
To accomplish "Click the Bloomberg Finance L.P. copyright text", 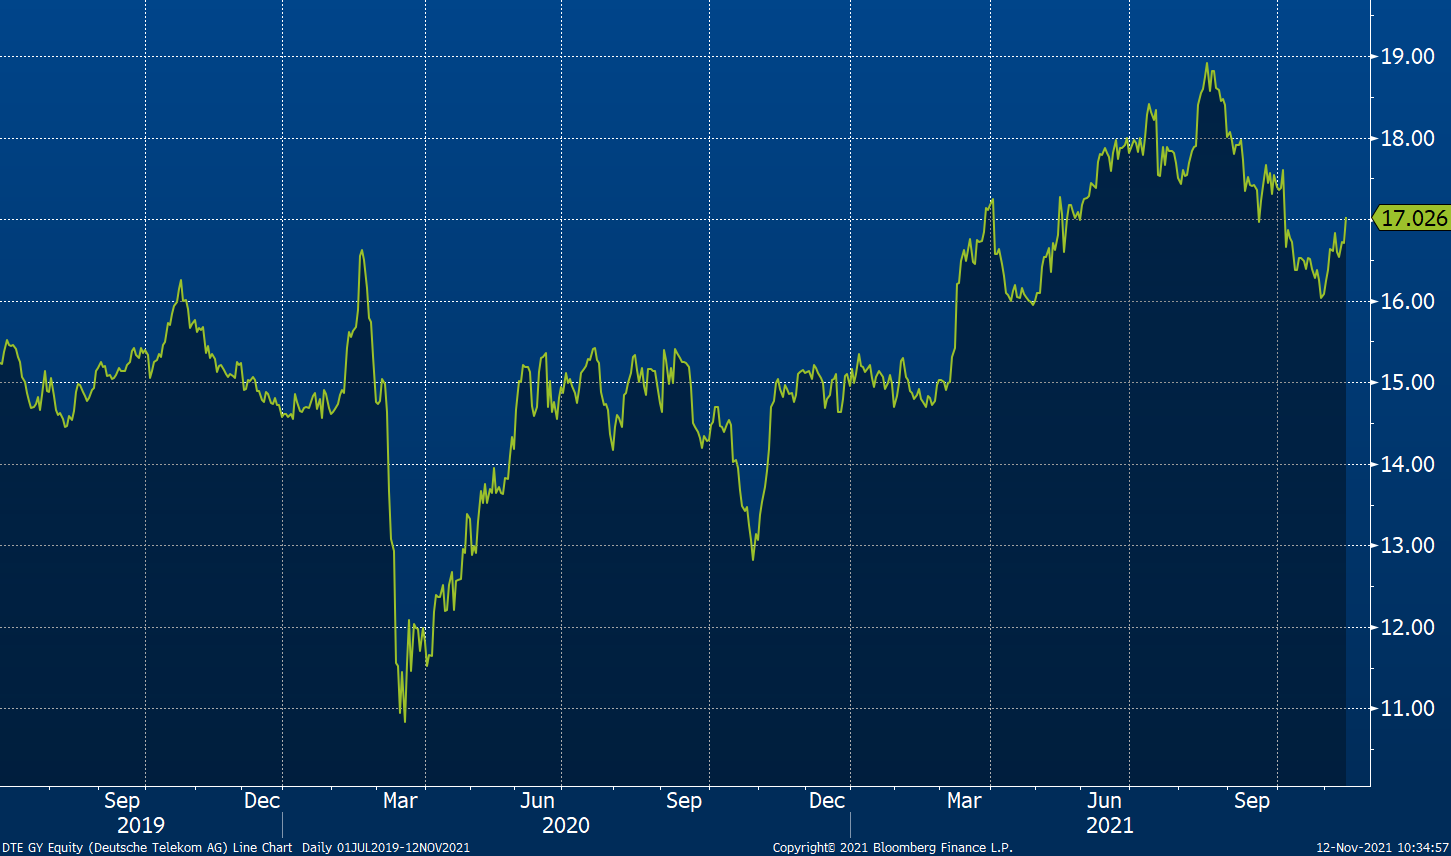I will click(x=893, y=848).
